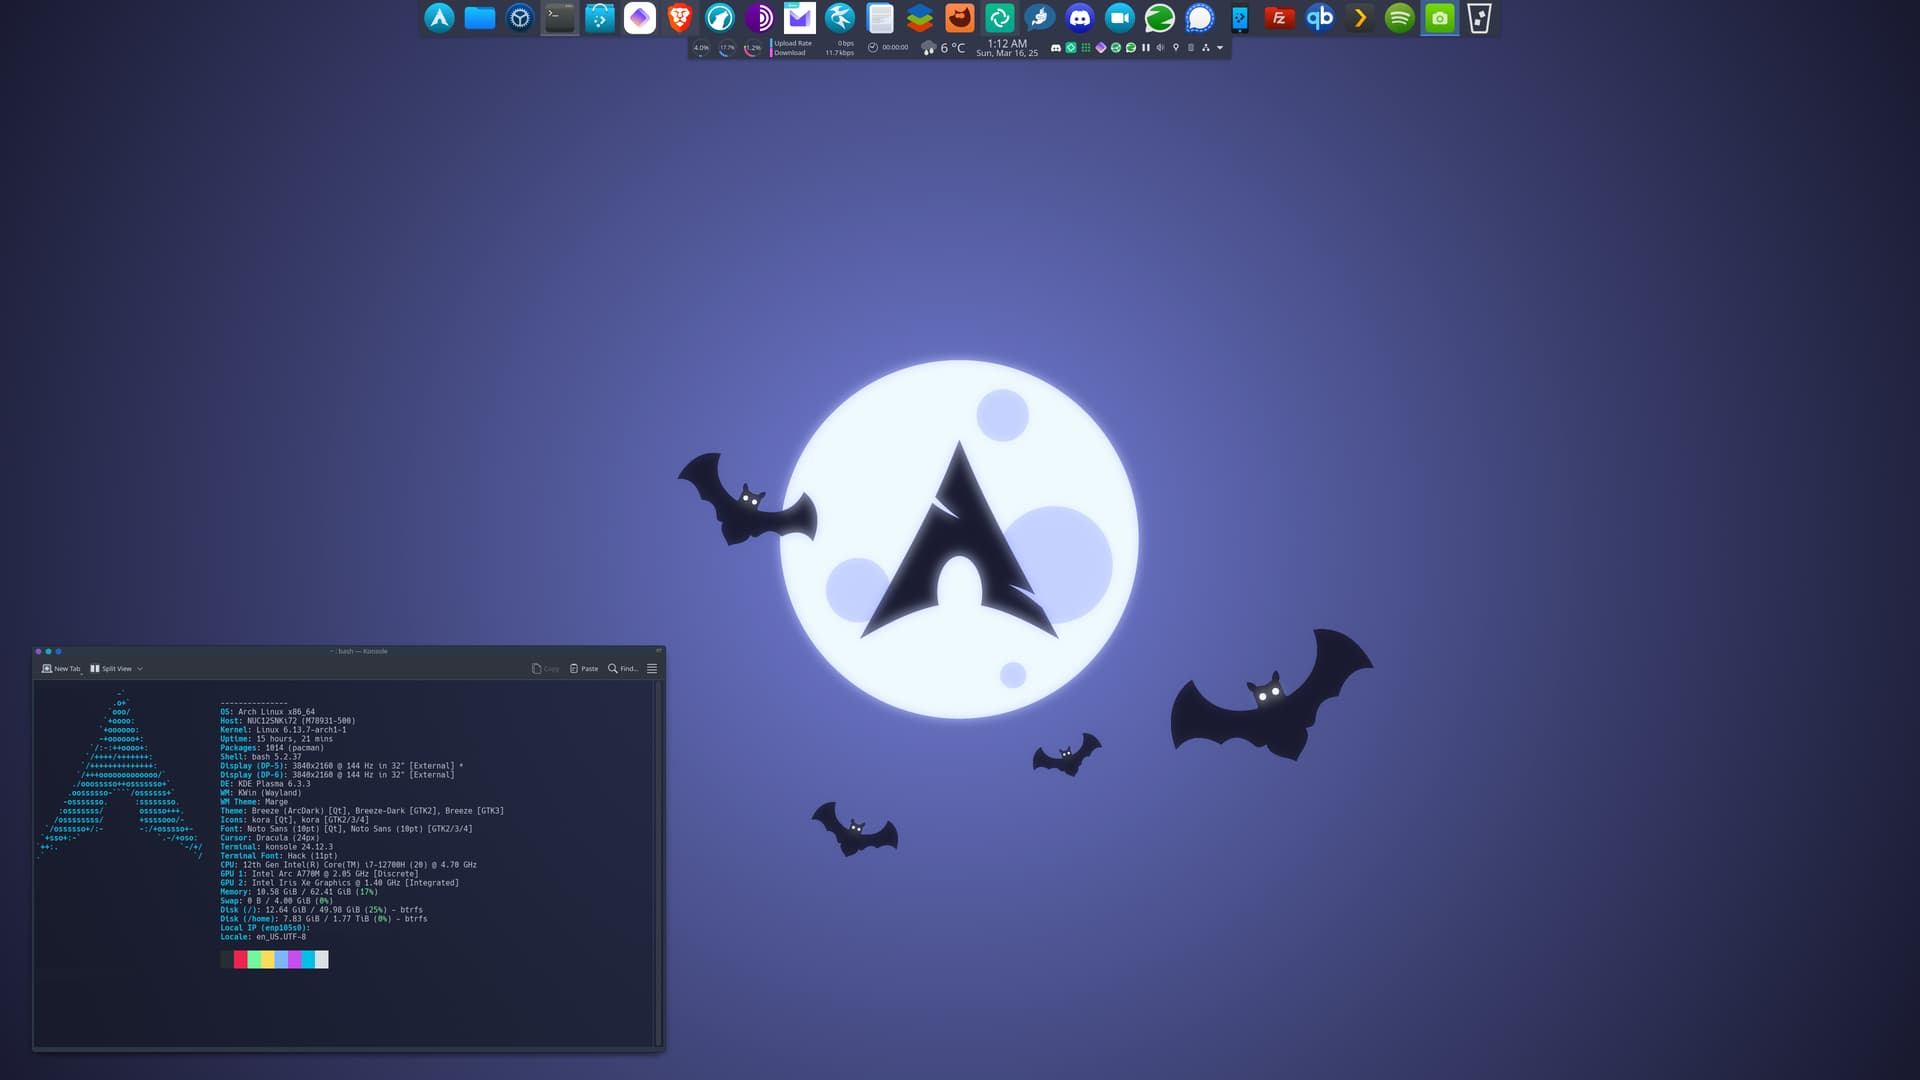
Task: Open the Discover software store bag icon
Action: pyautogui.click(x=600, y=18)
